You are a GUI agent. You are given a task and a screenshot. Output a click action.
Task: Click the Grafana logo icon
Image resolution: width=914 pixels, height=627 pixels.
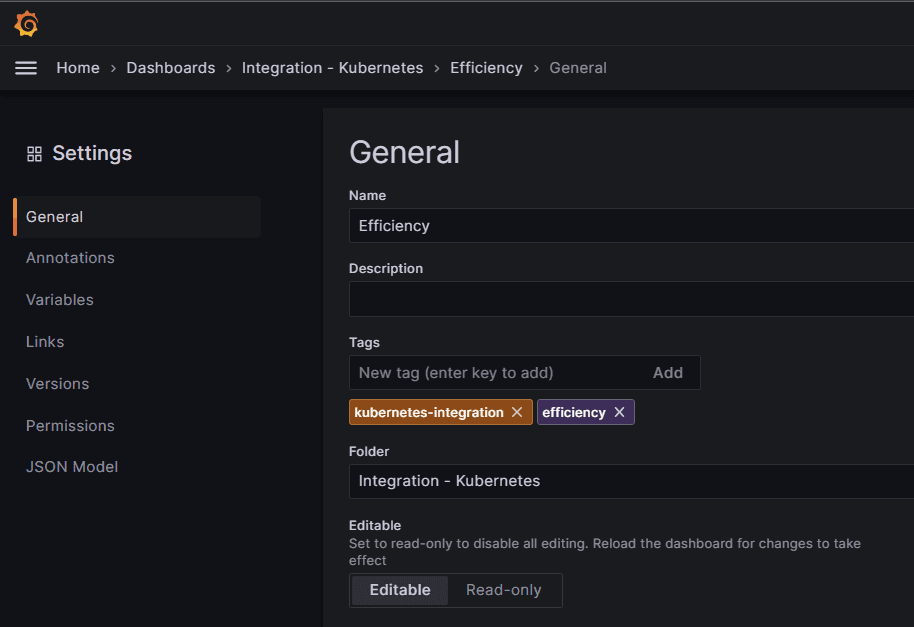pos(25,22)
